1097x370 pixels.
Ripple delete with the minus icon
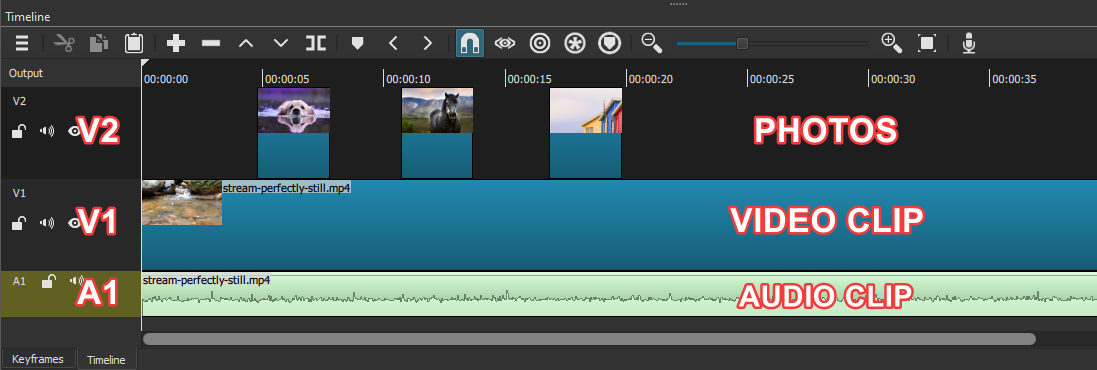(x=211, y=43)
